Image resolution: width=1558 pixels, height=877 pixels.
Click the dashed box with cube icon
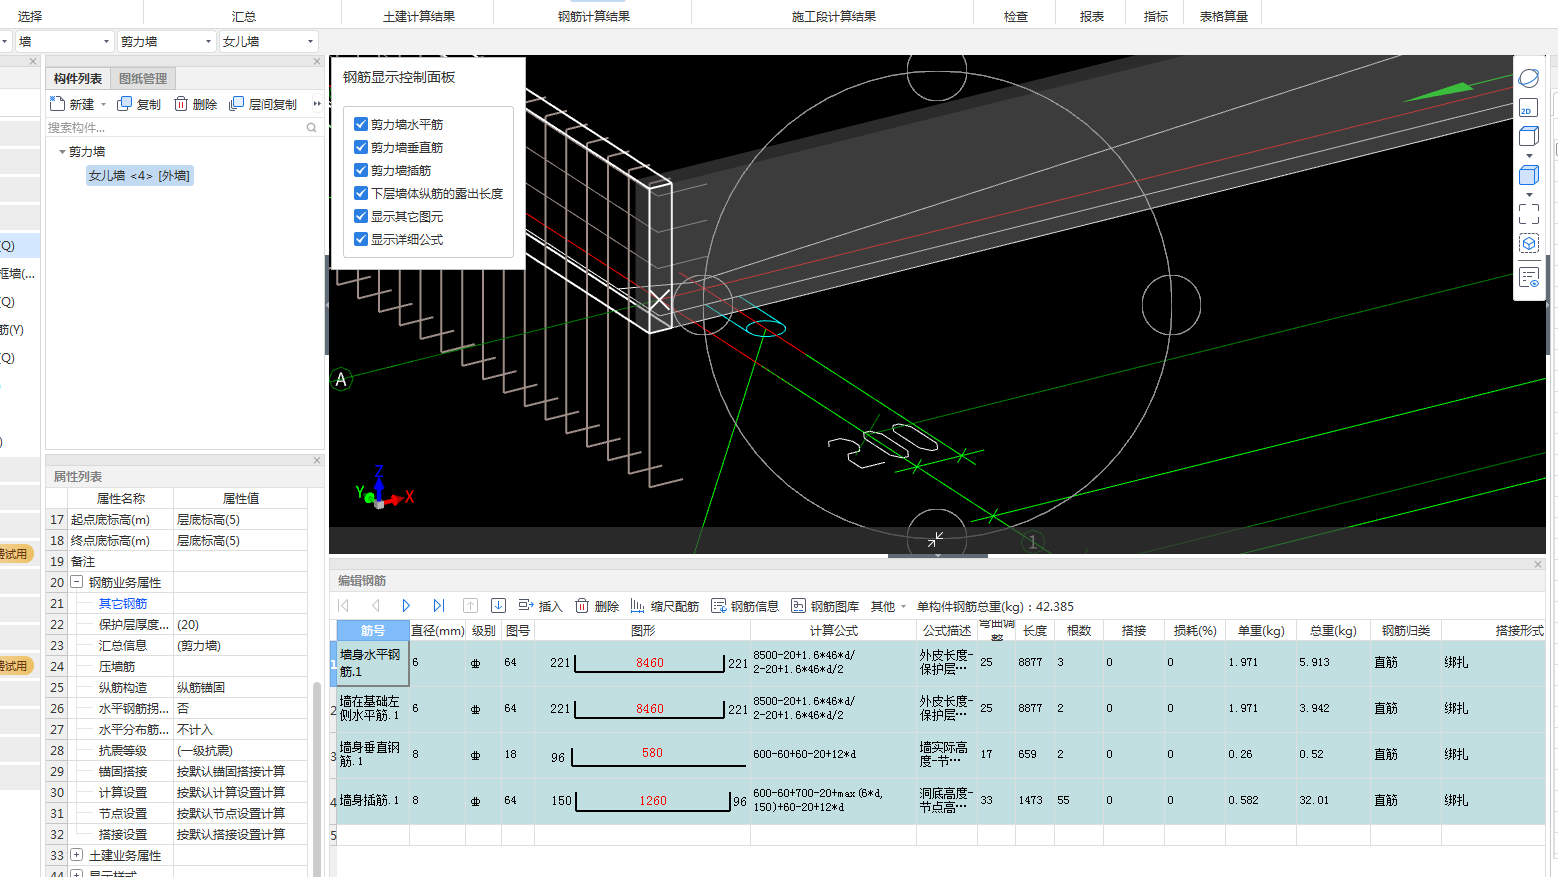point(1528,243)
